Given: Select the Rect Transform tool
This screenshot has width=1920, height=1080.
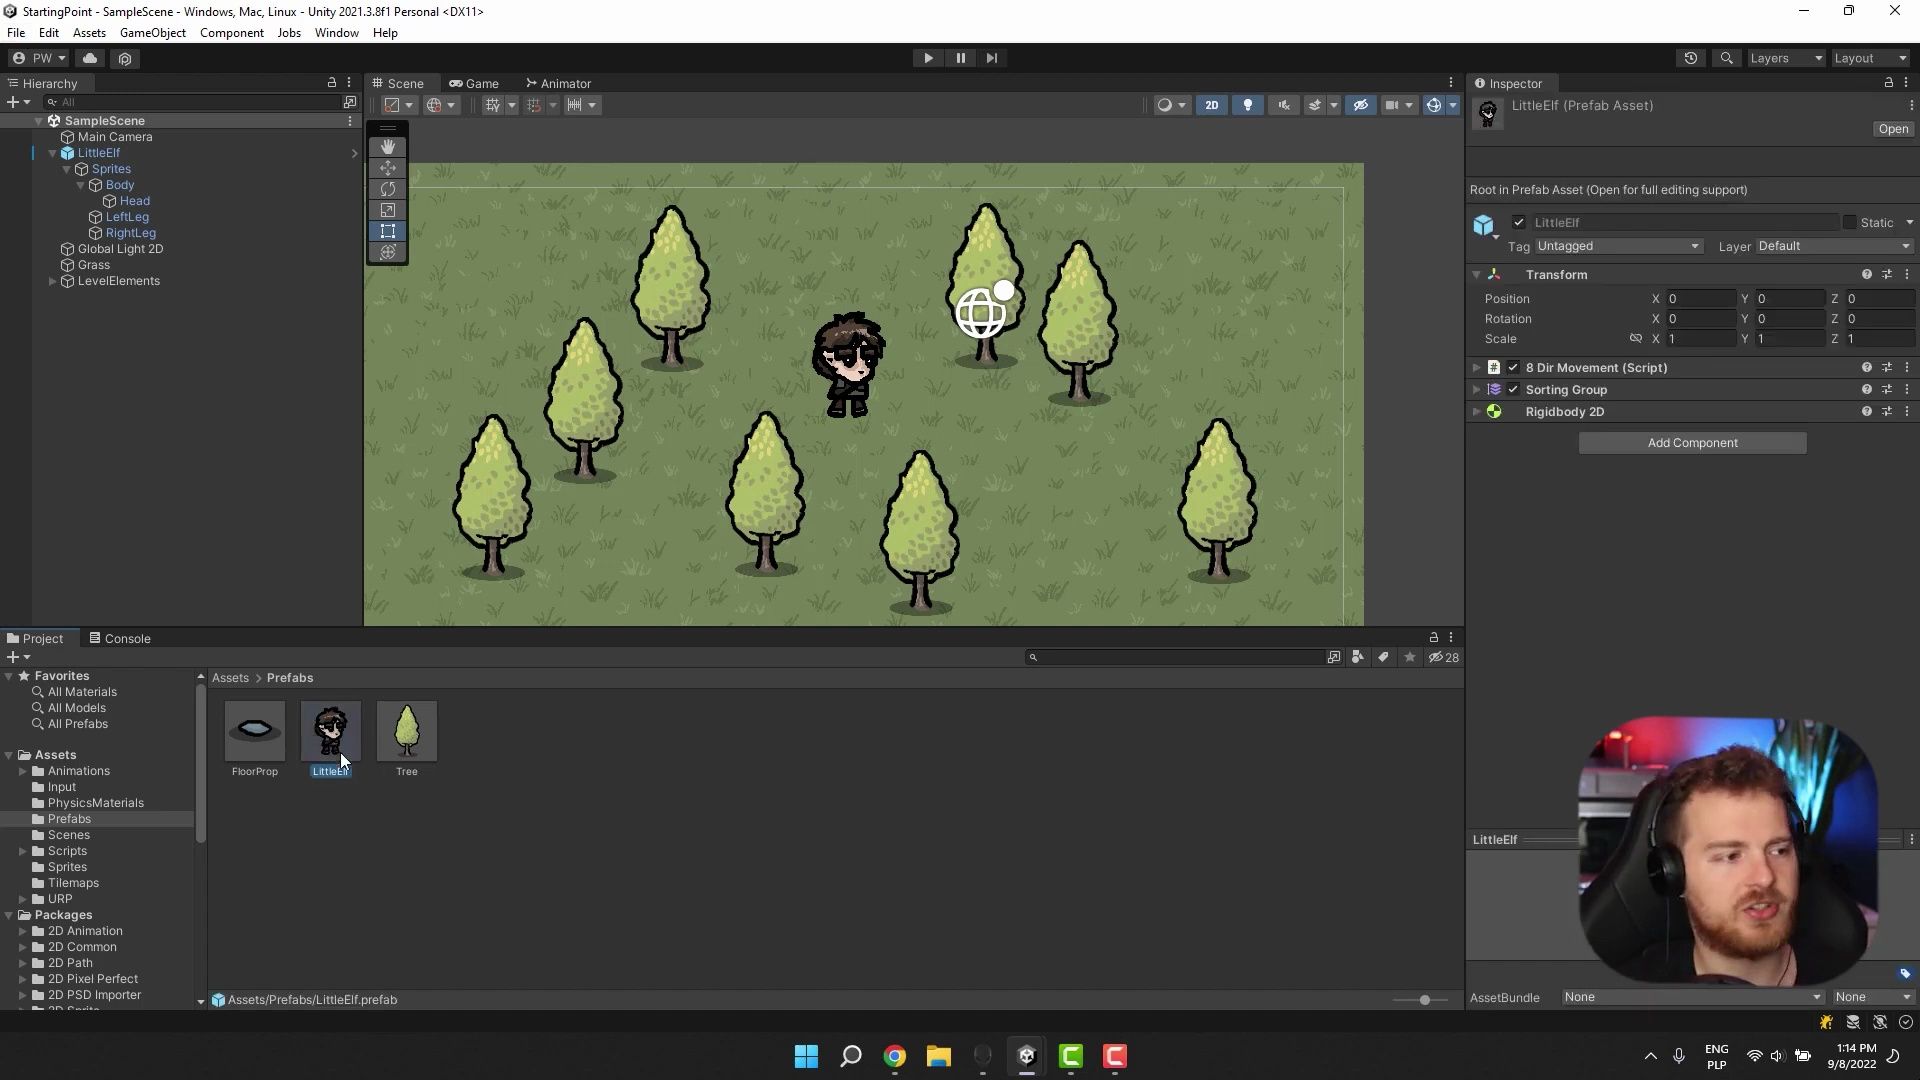Looking at the screenshot, I should 388,231.
